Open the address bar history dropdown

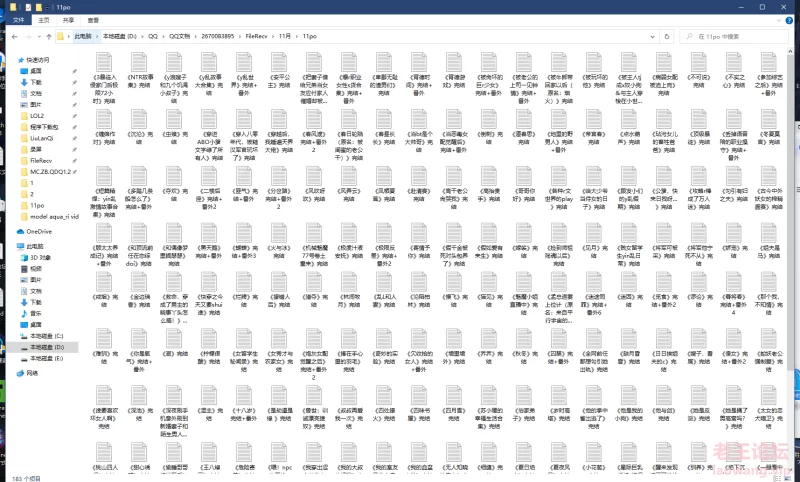pyautogui.click(x=652, y=37)
